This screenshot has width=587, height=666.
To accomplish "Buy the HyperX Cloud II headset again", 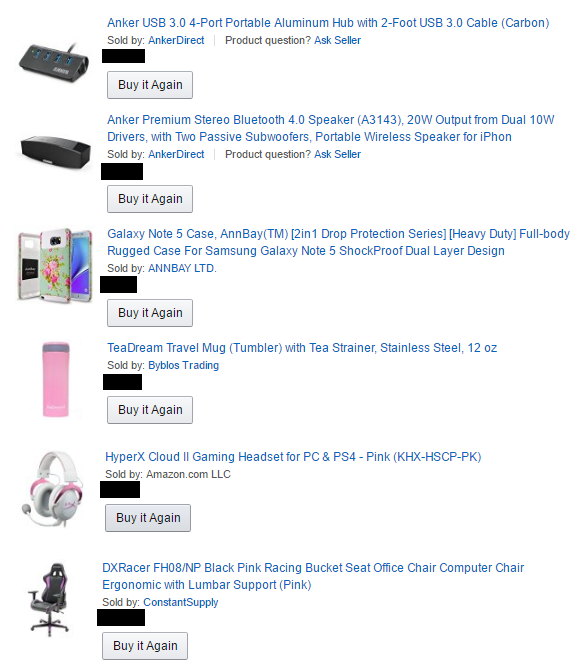I will point(148,518).
